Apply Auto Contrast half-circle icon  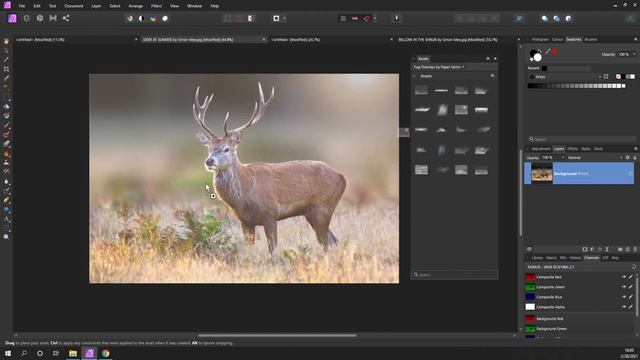[141, 18]
